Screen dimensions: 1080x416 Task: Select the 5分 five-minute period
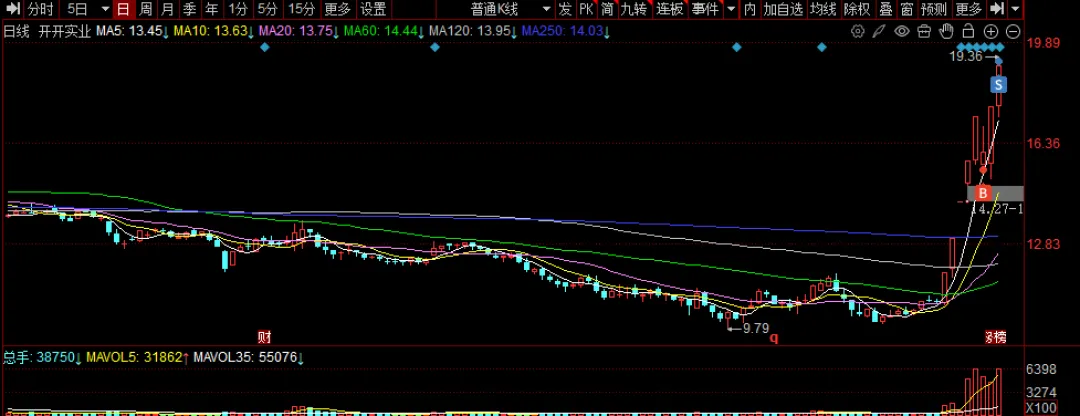(x=267, y=10)
